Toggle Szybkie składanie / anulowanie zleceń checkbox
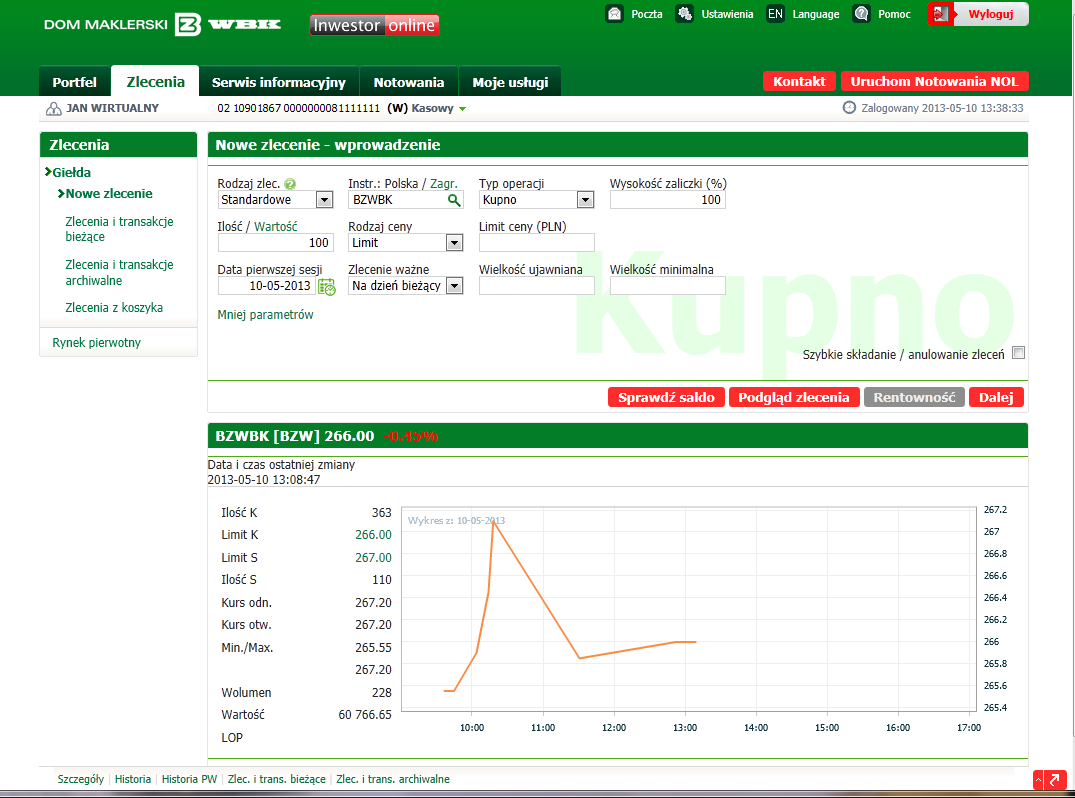Screen dimensions: 1075x798 tap(1019, 353)
